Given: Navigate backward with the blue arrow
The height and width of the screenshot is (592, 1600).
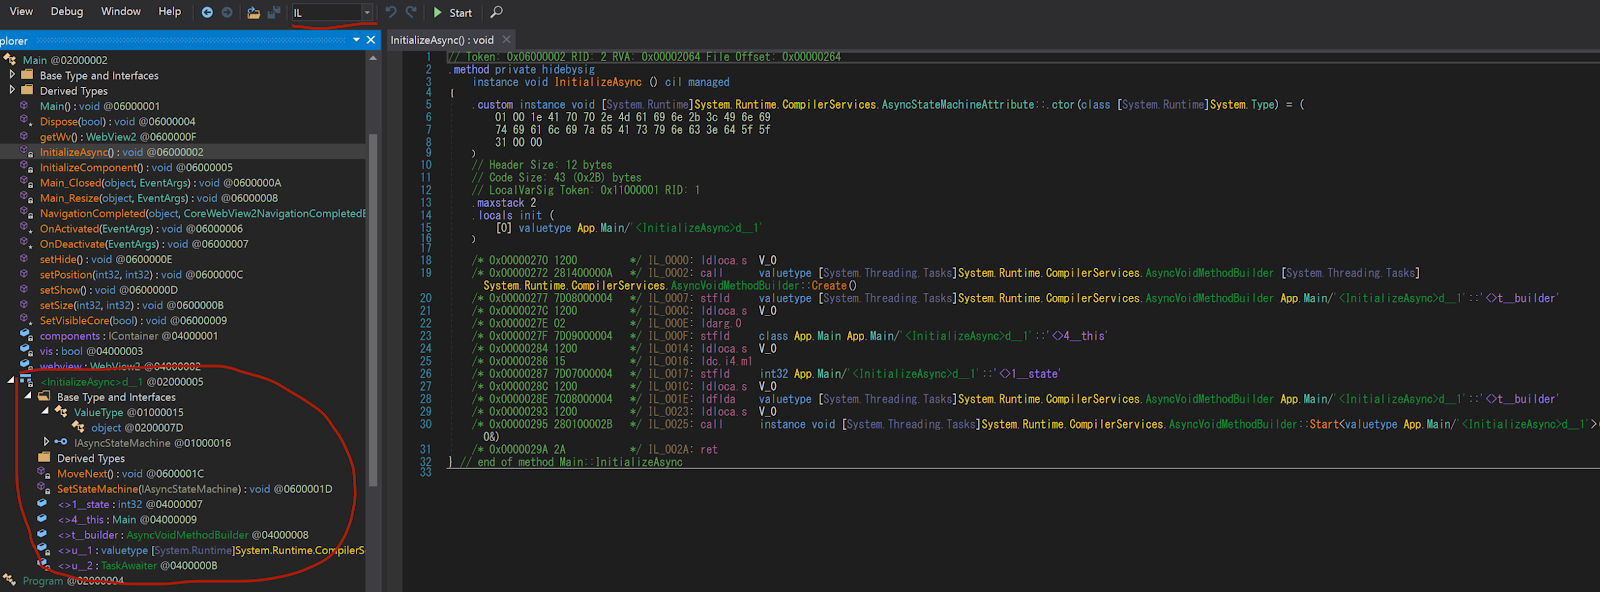Looking at the screenshot, I should 207,12.
